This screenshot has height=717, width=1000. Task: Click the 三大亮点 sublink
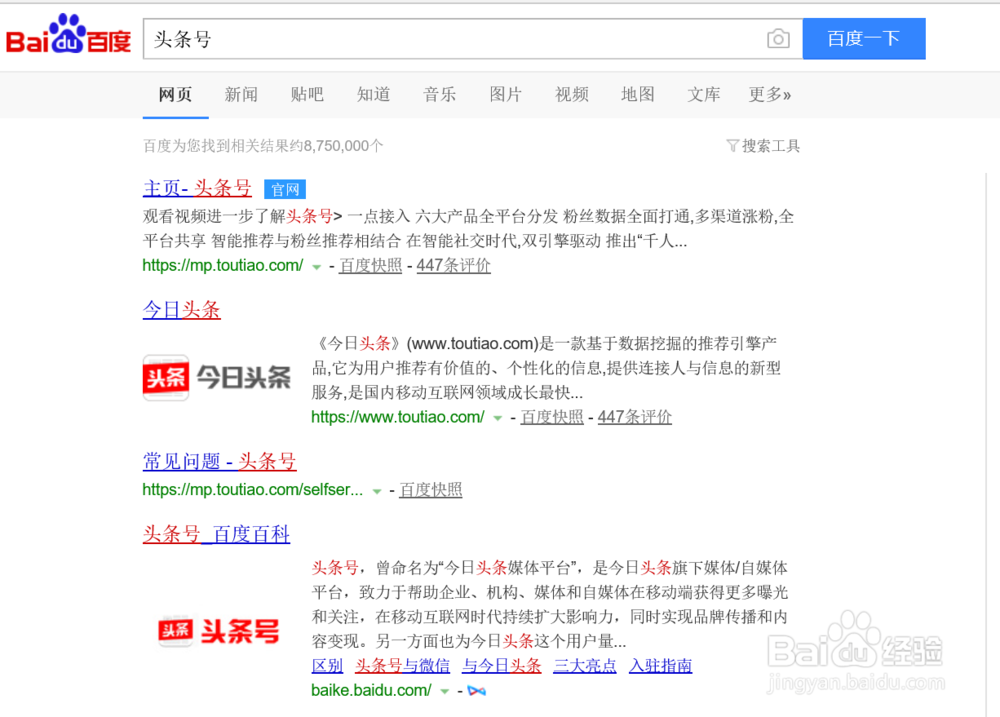coord(585,666)
